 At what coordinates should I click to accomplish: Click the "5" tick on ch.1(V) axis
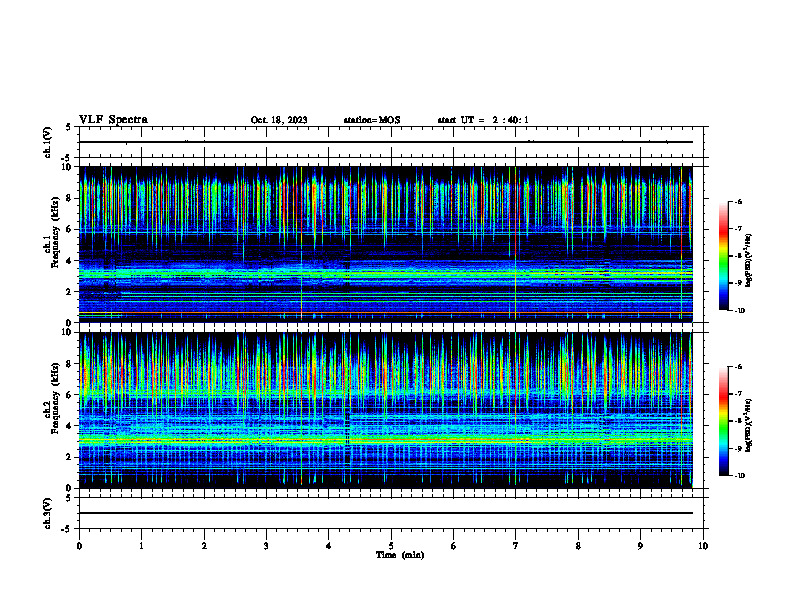69,127
